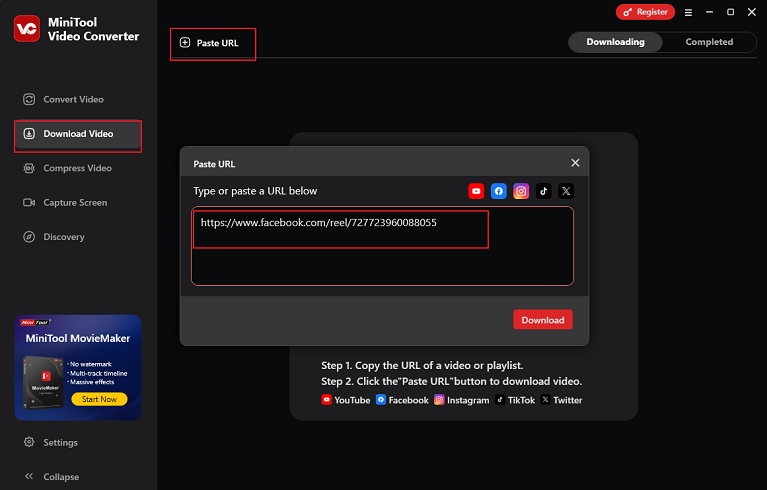Click the red Register button
Screen dimensions: 767x490
(x=645, y=12)
